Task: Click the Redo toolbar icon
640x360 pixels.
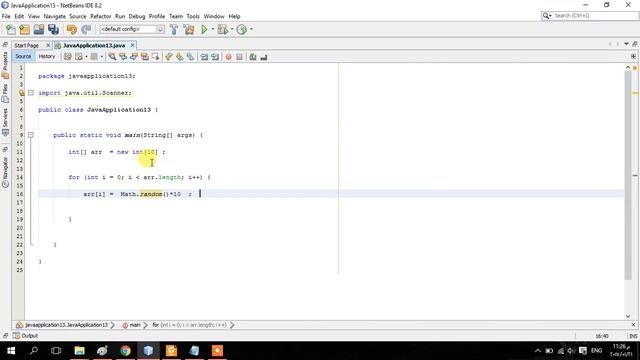Action: [x=86, y=29]
